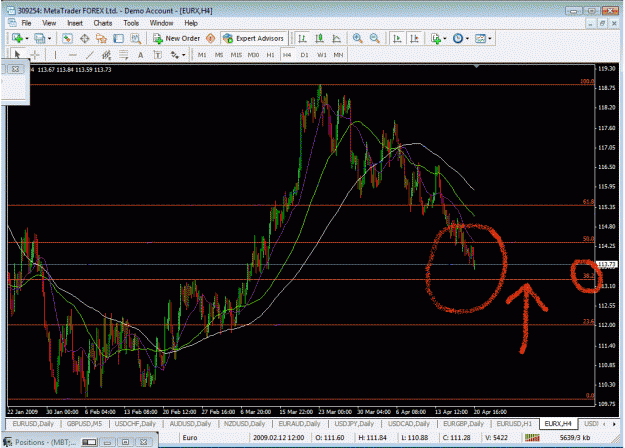Viewport: 625px width, 448px height.
Task: Switch timeframe to M5
Action: (x=219, y=55)
